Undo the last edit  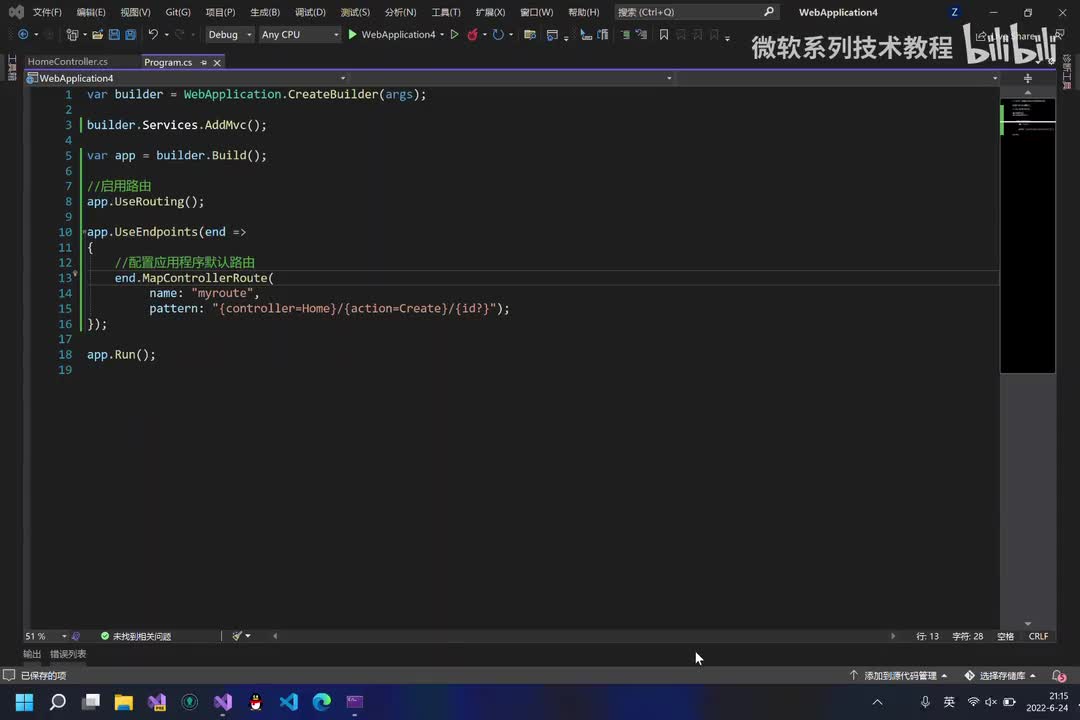pos(153,34)
